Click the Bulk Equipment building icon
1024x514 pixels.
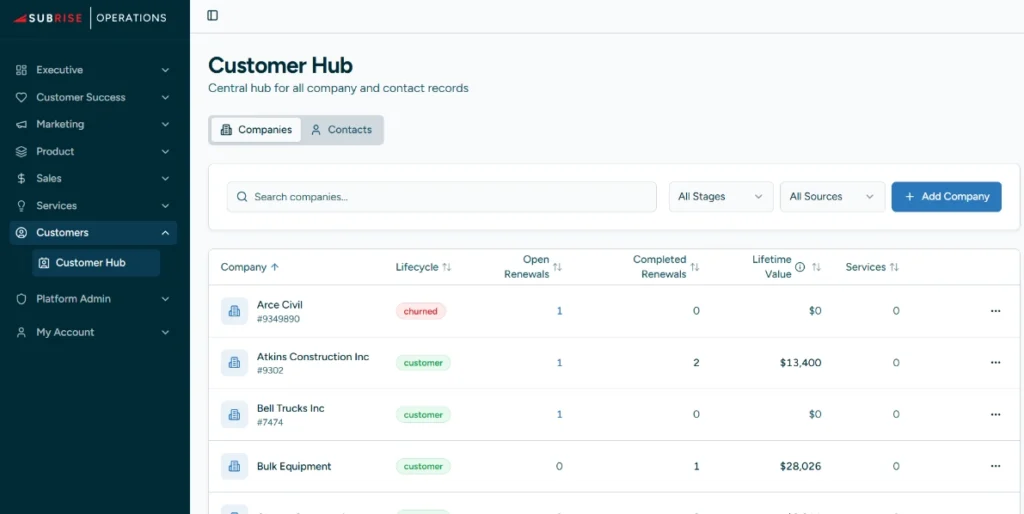[234, 466]
